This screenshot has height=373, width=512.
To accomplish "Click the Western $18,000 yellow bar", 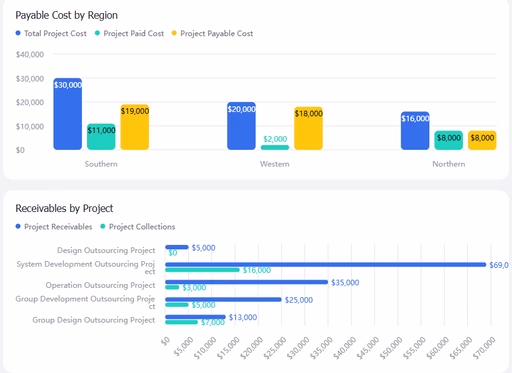I will 308,128.
